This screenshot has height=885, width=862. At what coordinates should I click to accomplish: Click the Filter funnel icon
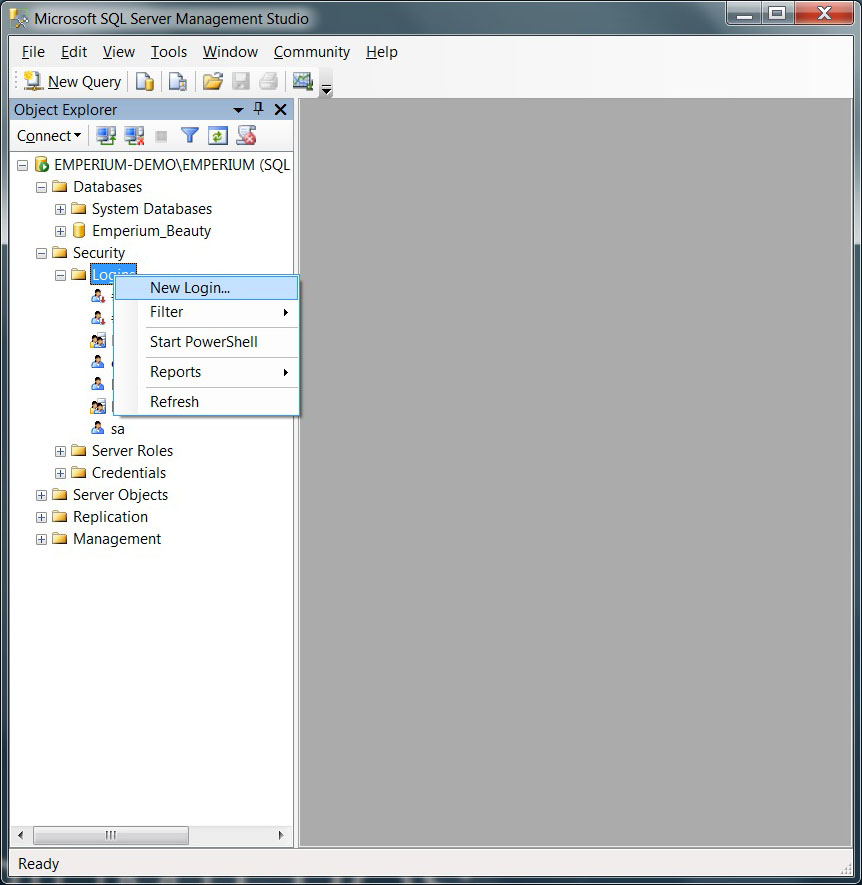pyautogui.click(x=189, y=136)
